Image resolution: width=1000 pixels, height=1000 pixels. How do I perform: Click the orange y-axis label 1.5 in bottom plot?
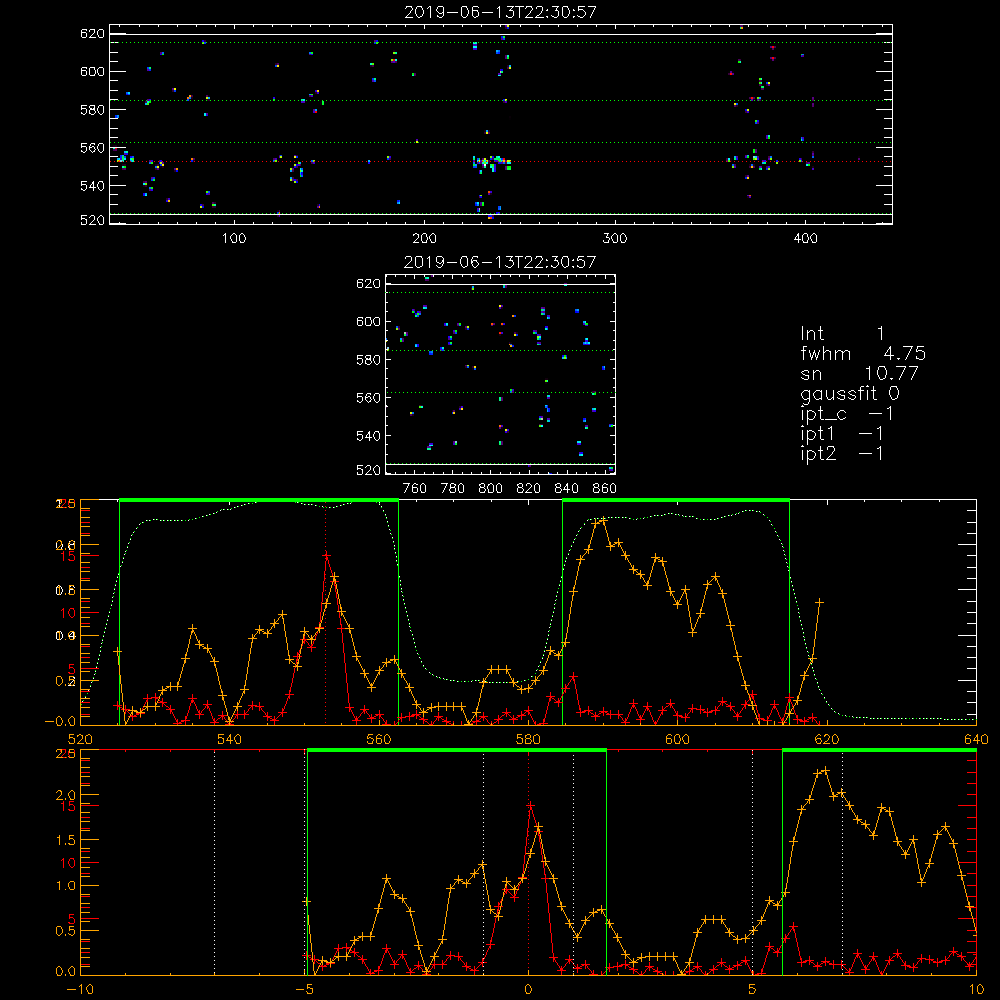click(66, 840)
